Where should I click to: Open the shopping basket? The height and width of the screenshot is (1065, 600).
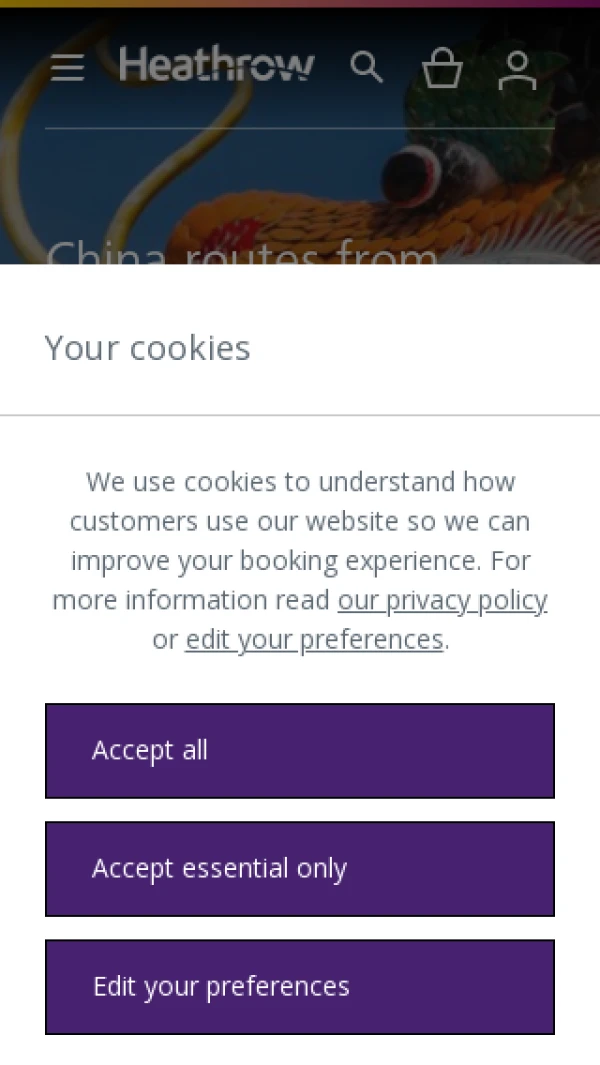(442, 69)
